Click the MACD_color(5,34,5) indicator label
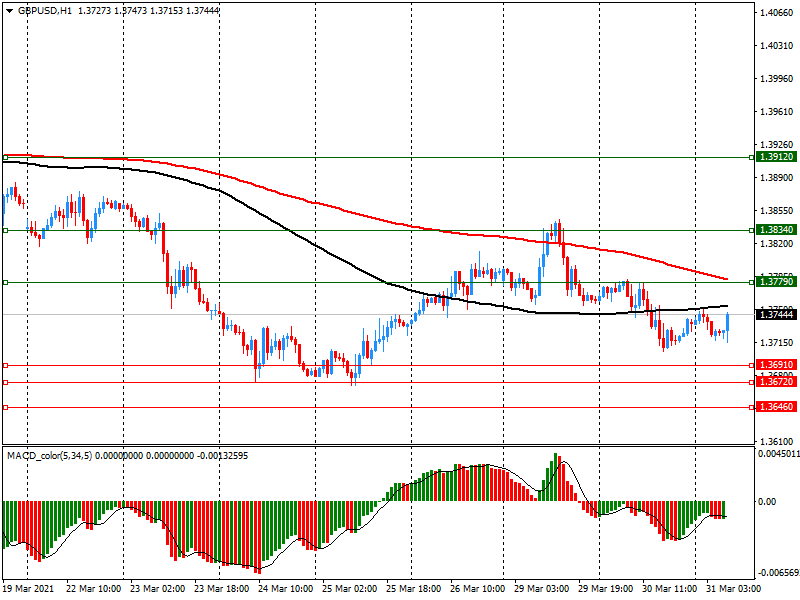800x600 pixels. tap(60, 456)
